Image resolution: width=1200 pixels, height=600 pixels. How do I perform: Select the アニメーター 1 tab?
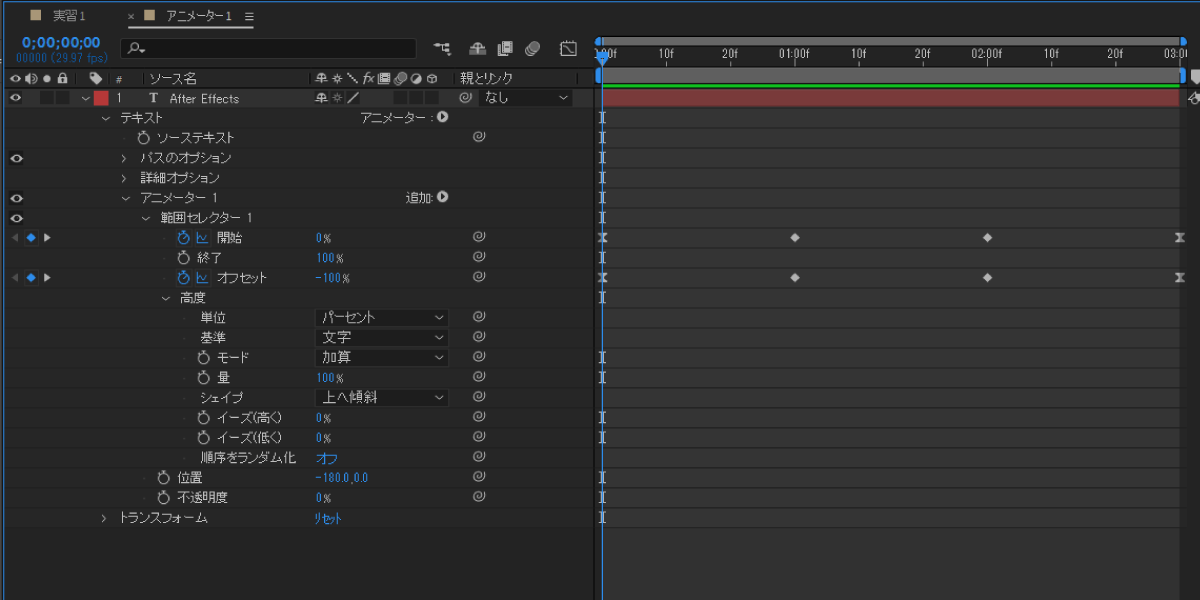(x=197, y=16)
